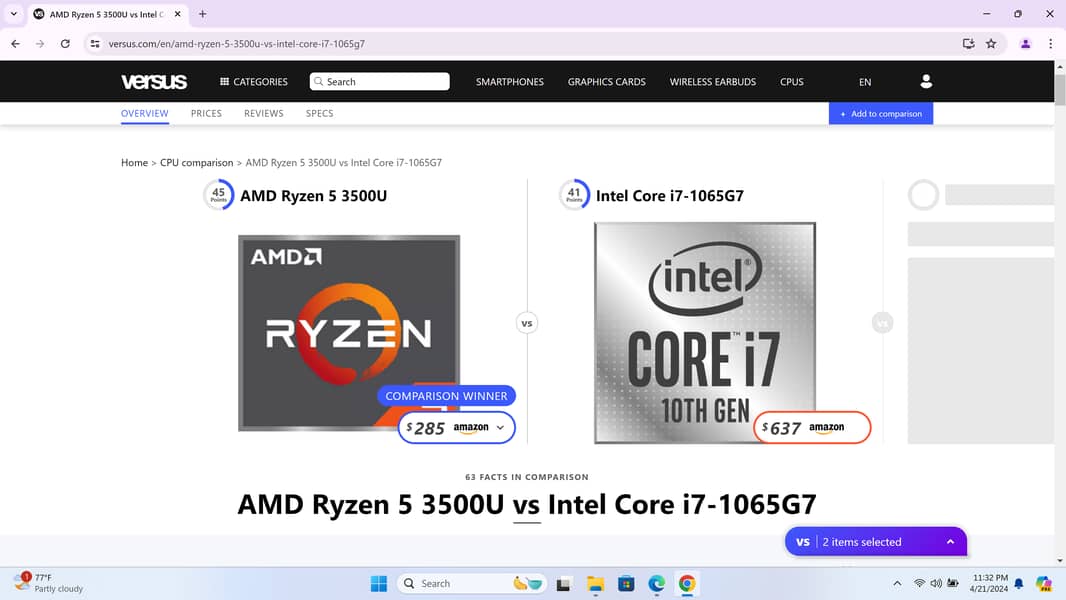The width and height of the screenshot is (1066, 600).
Task: Open Microsoft Store from taskbar
Action: [x=626, y=584]
